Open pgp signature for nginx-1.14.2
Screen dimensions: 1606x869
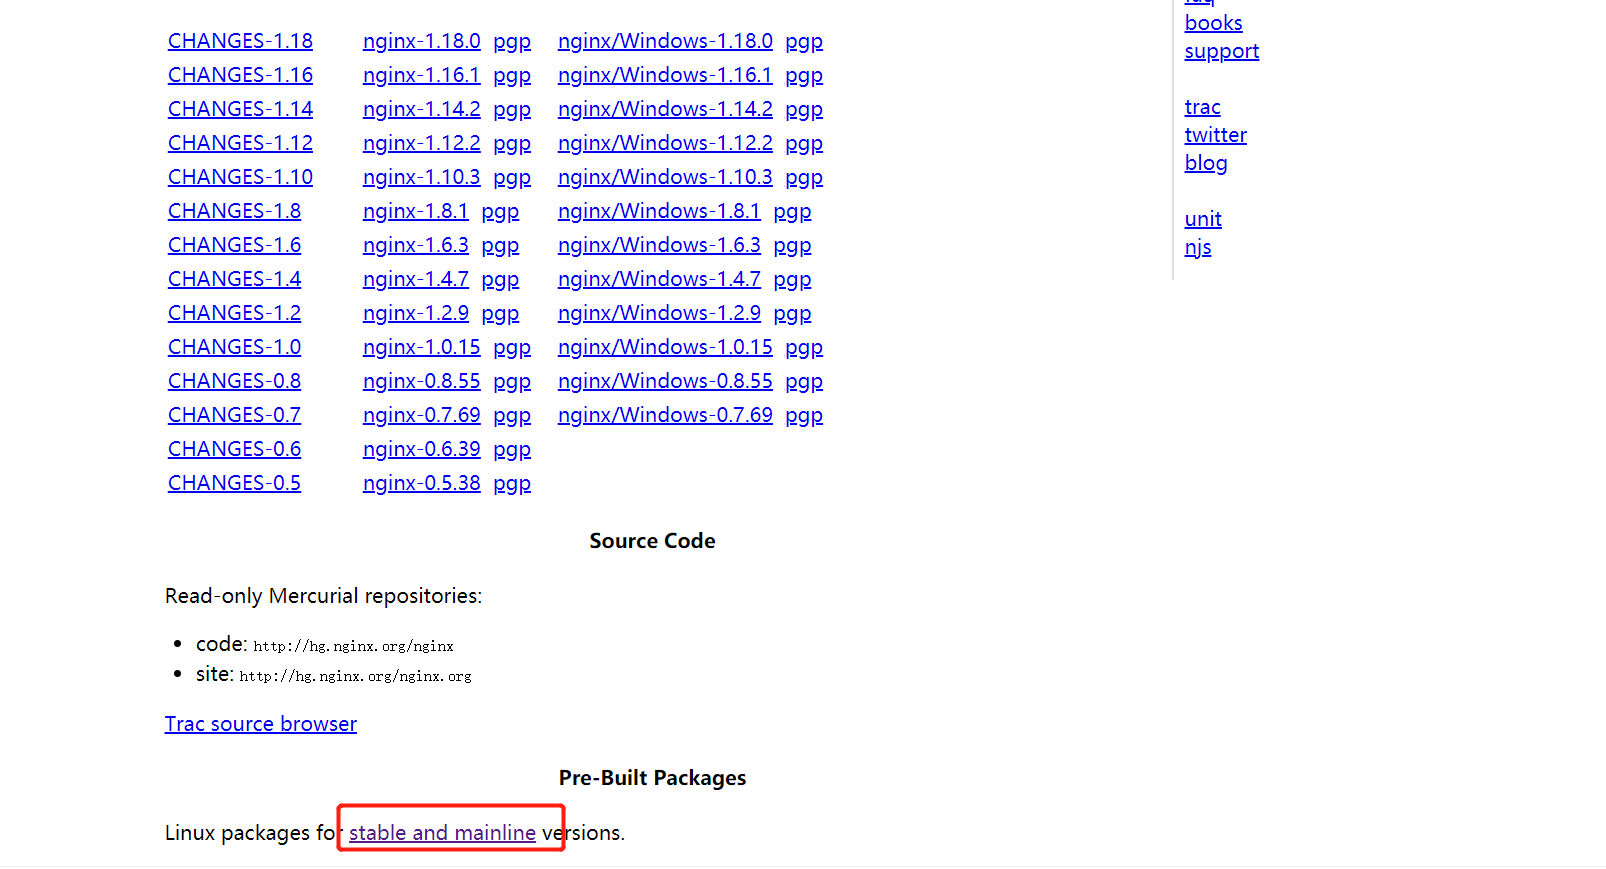pos(512,110)
